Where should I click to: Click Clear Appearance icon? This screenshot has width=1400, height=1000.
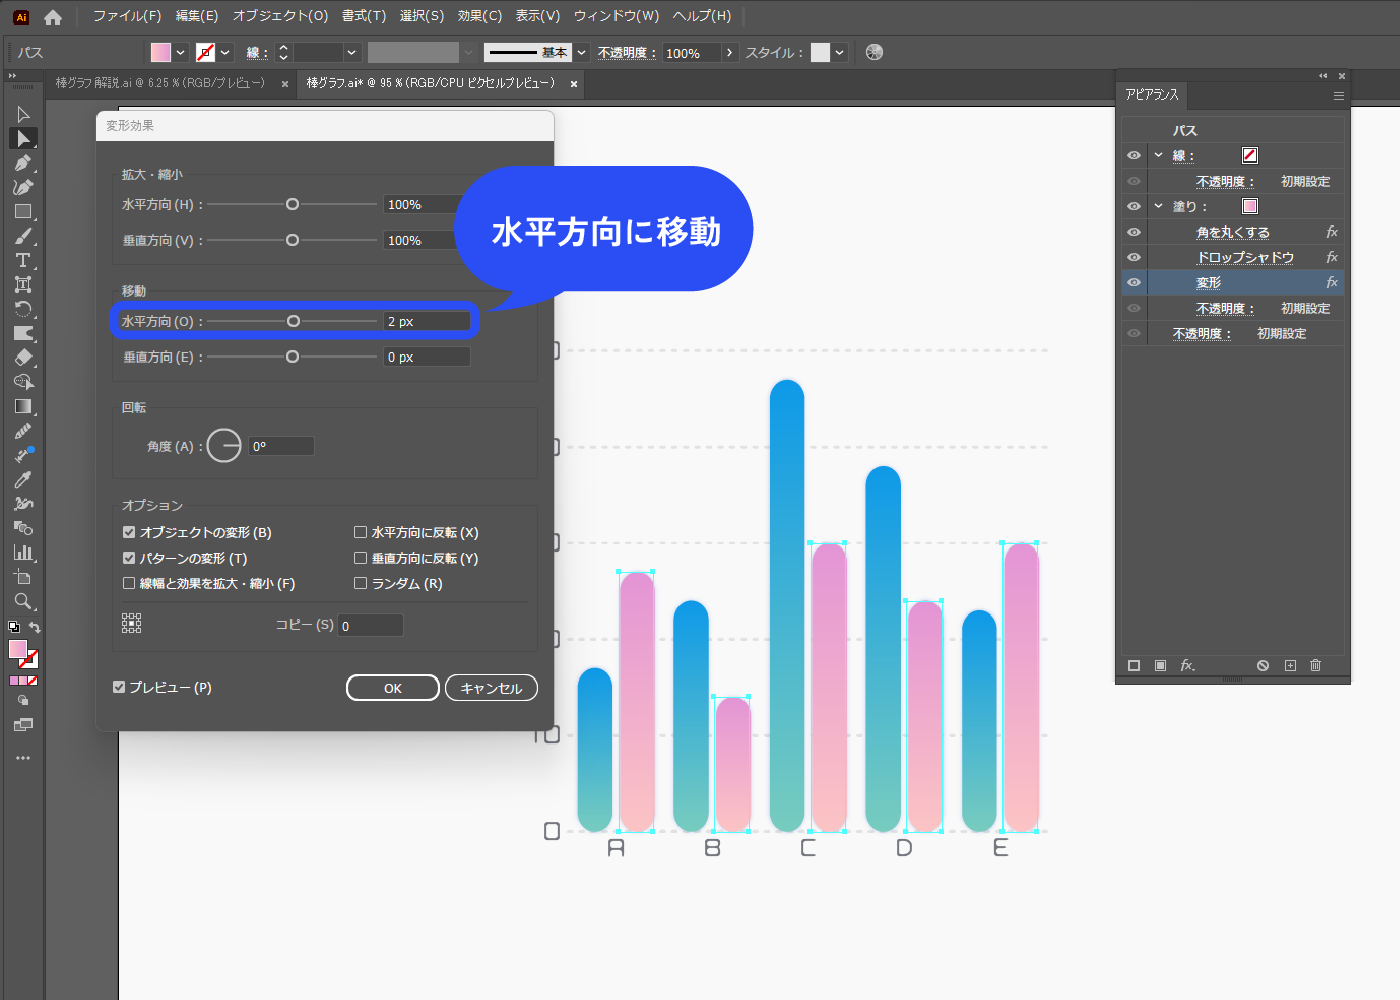click(1263, 665)
